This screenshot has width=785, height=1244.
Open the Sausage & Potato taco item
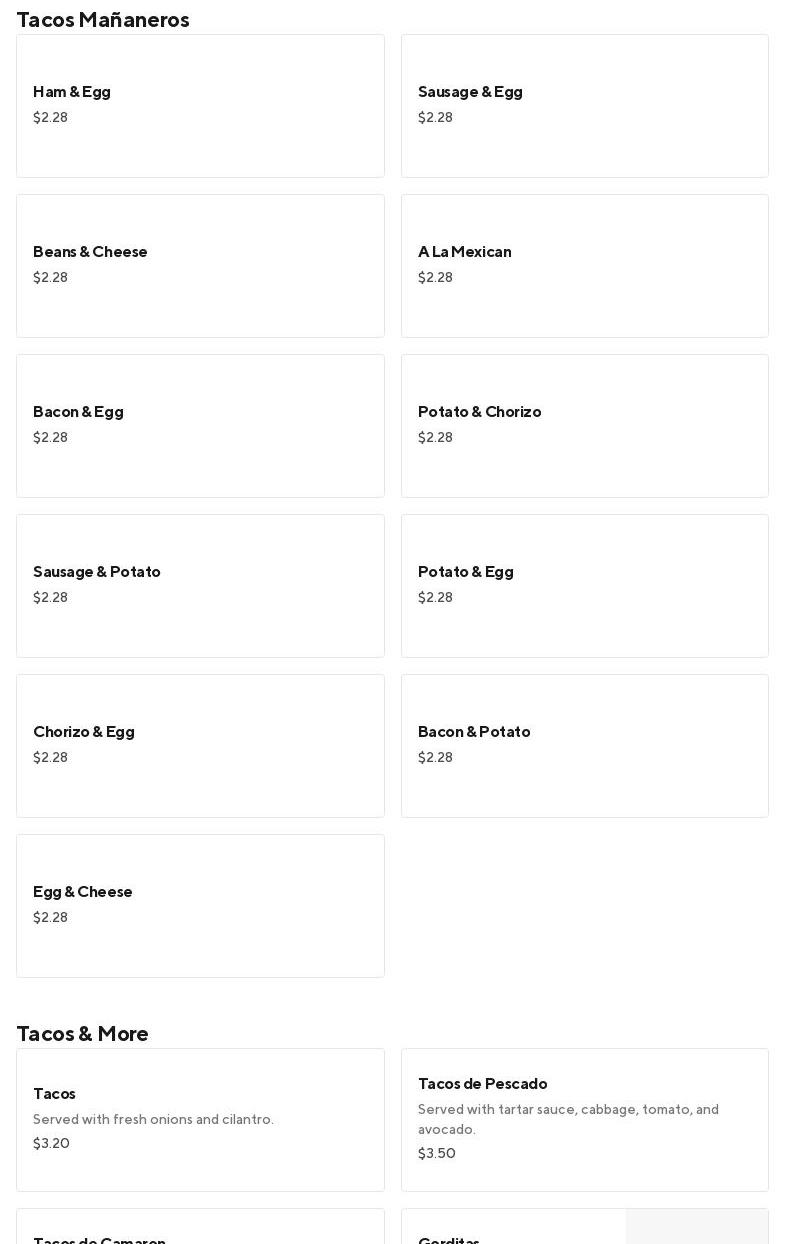click(x=200, y=586)
